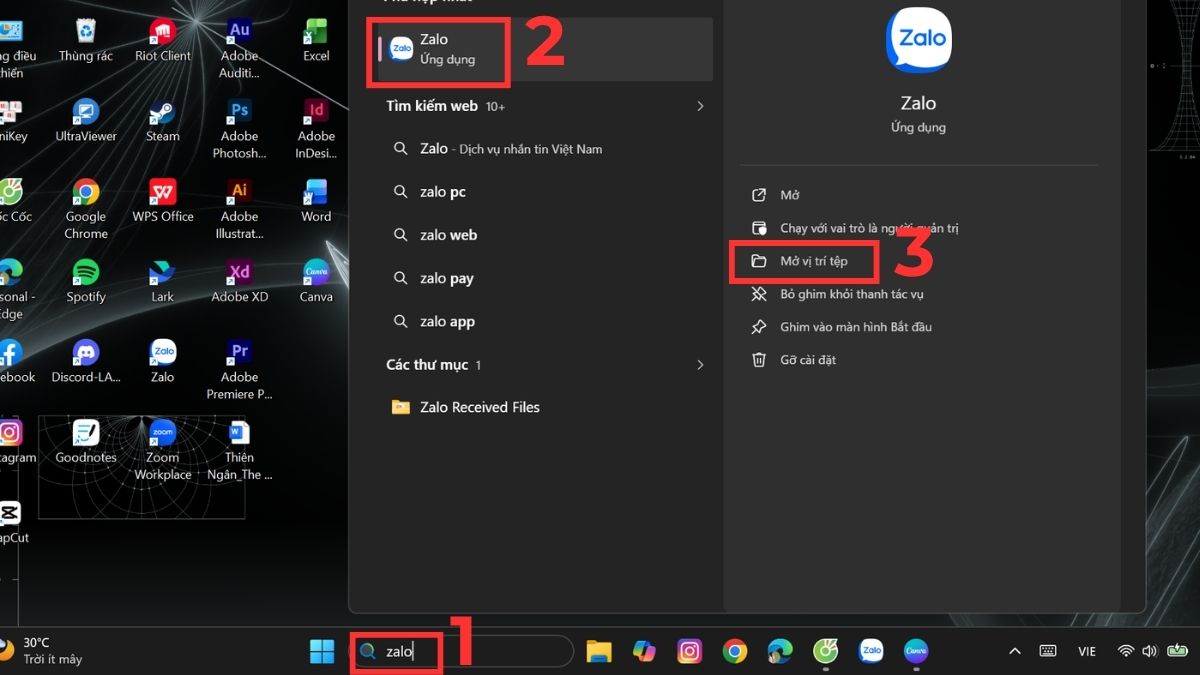Show hidden system tray icons
The image size is (1200, 675).
click(1014, 651)
